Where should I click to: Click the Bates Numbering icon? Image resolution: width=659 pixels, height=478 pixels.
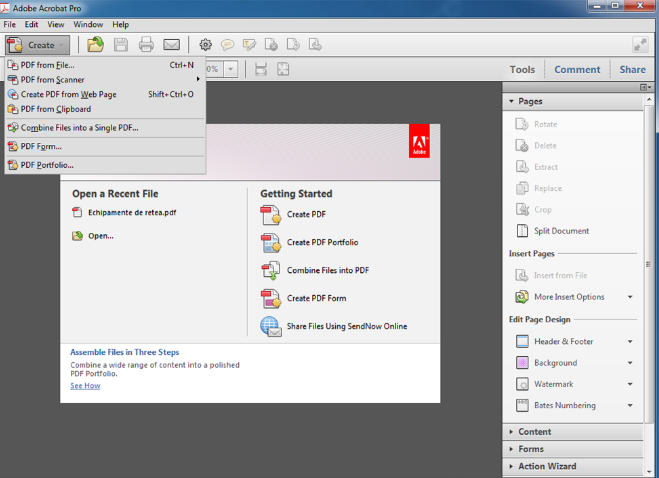(522, 405)
